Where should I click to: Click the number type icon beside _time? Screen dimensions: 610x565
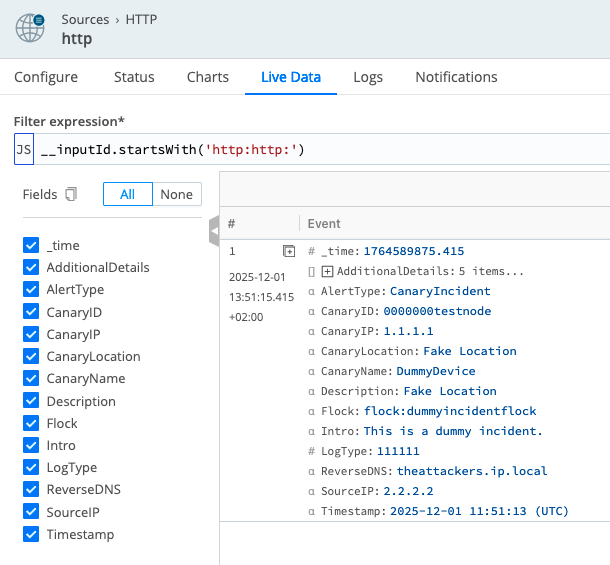click(x=312, y=251)
